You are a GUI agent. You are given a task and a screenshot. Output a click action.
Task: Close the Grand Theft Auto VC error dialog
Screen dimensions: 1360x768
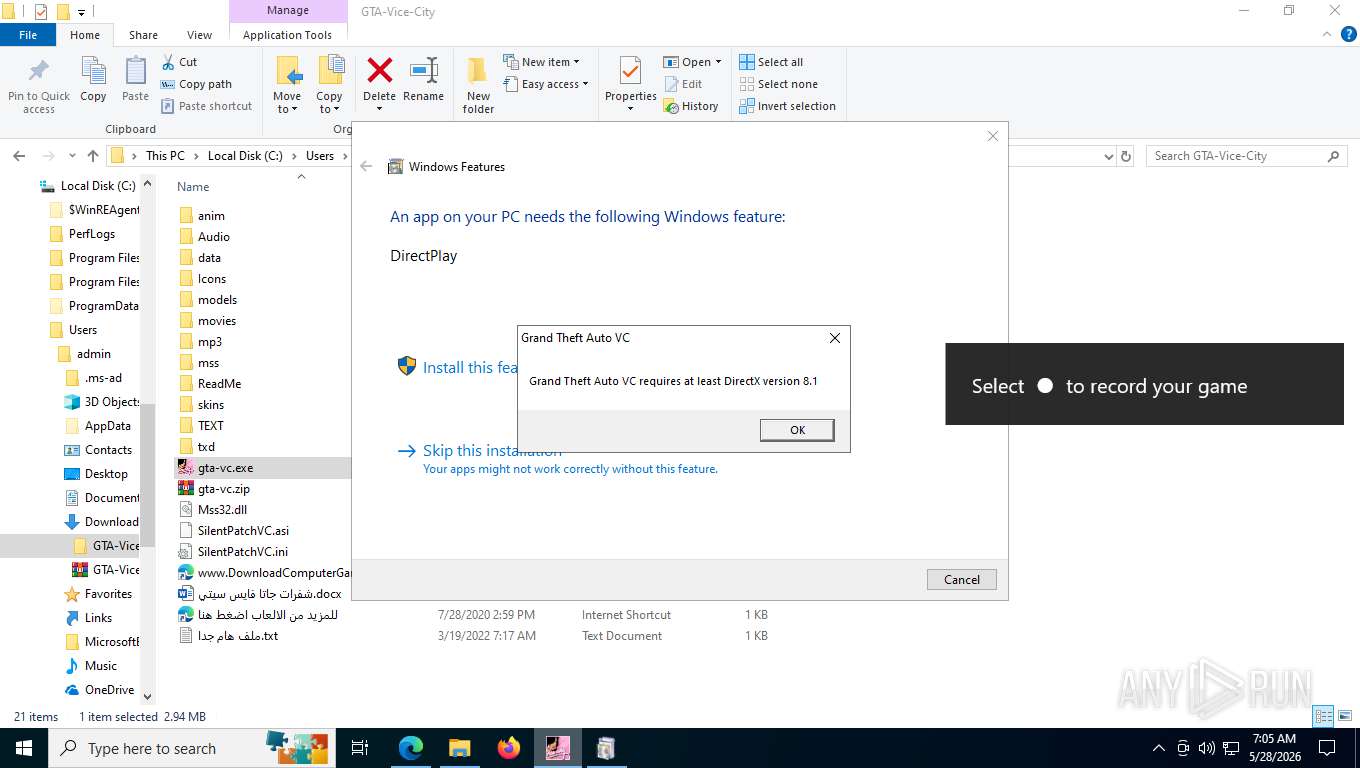835,338
